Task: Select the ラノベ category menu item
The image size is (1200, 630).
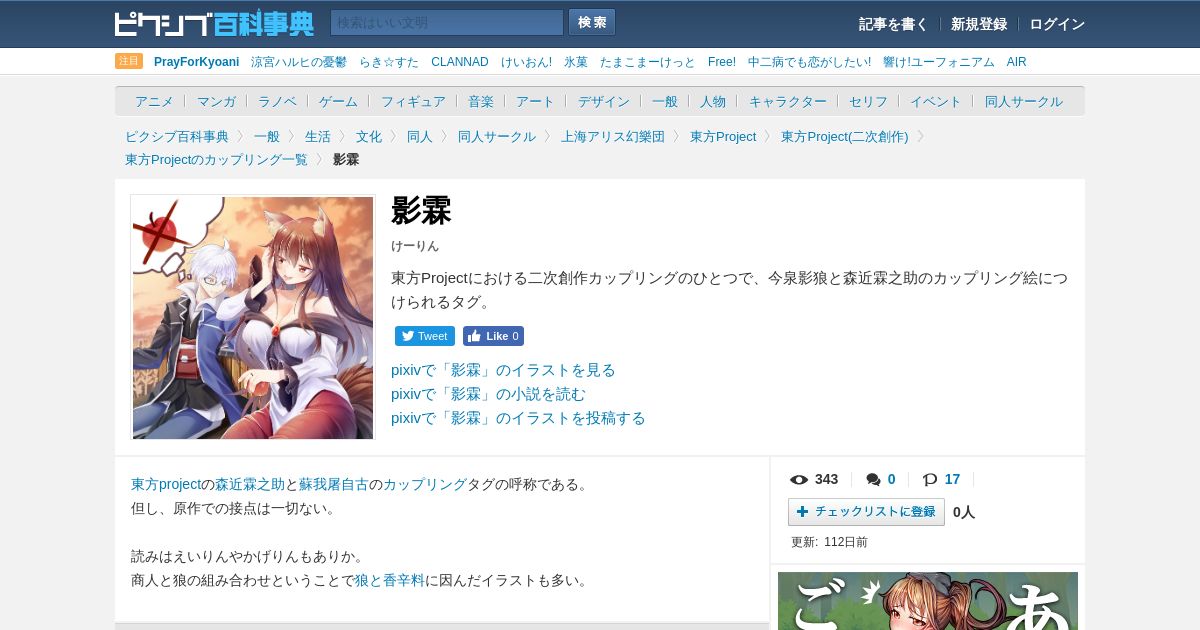Action: (x=277, y=102)
